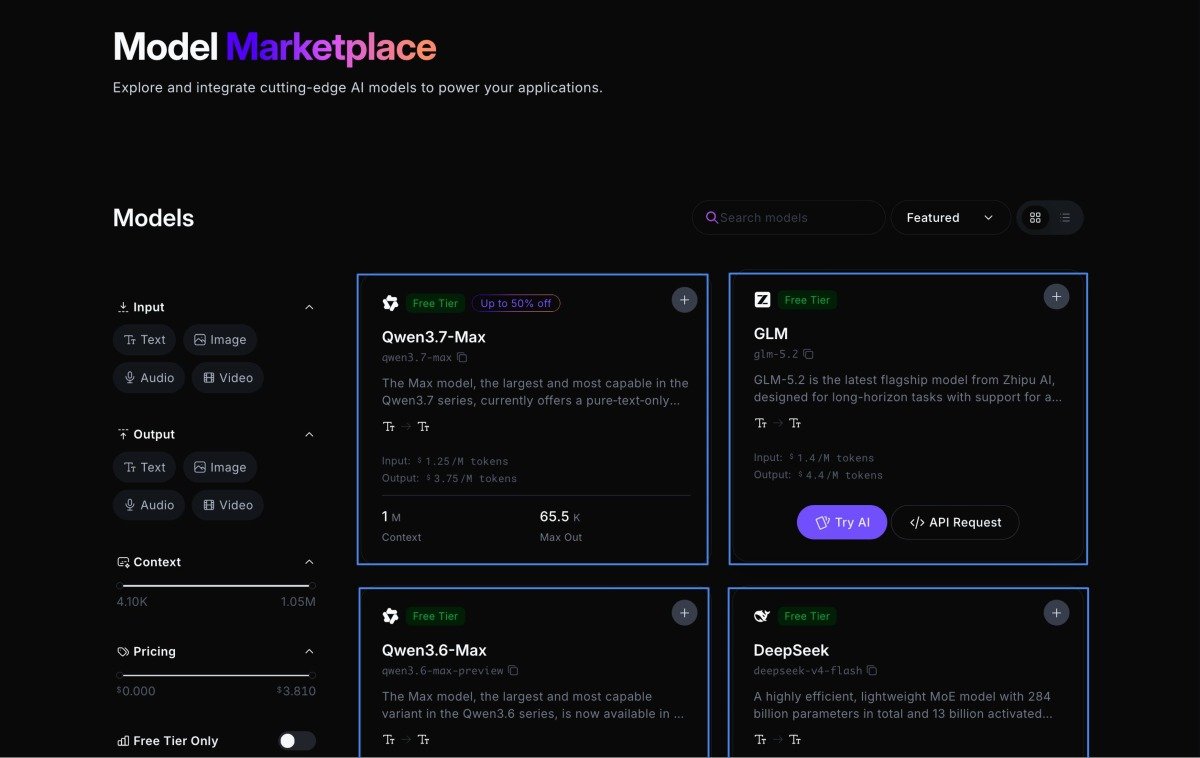Filter Output by Text
The width and height of the screenshot is (1200, 758).
[145, 467]
